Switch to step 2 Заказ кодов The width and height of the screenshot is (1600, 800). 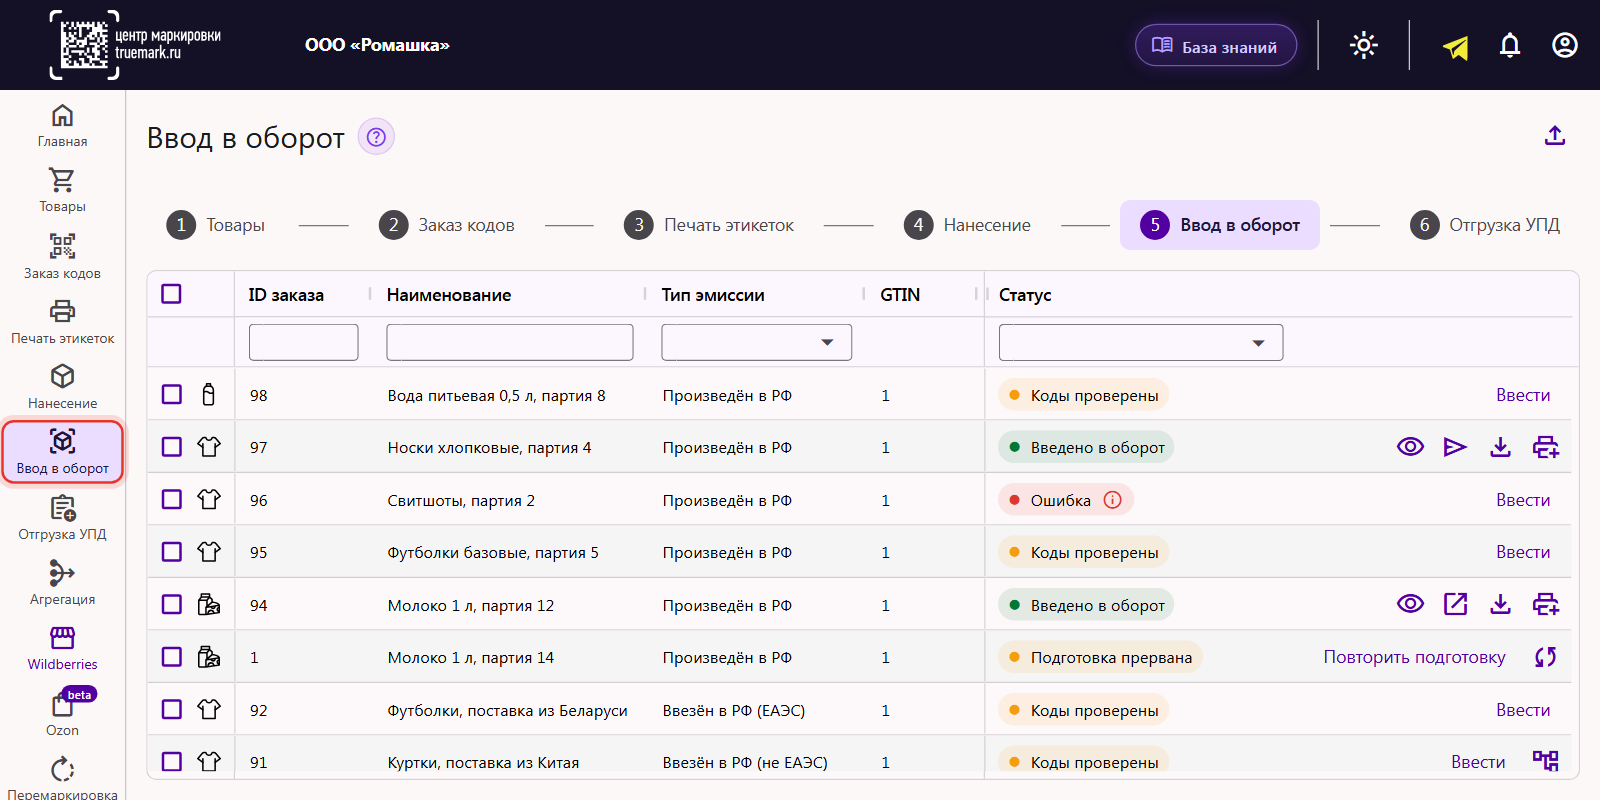[447, 225]
